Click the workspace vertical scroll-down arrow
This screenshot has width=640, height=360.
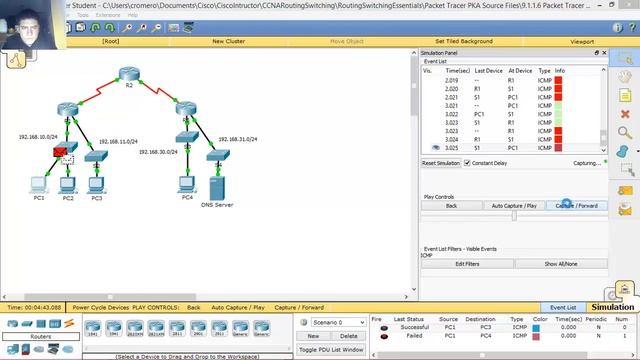[x=414, y=289]
